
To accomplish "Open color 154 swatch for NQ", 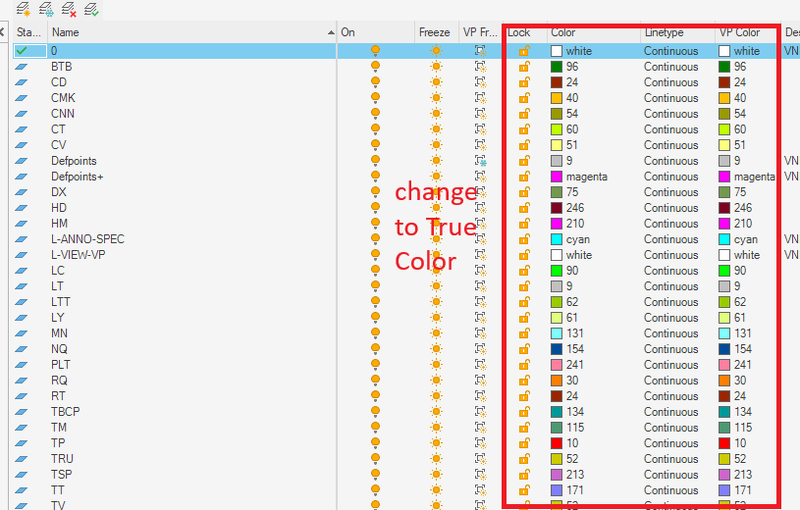I will pyautogui.click(x=557, y=349).
